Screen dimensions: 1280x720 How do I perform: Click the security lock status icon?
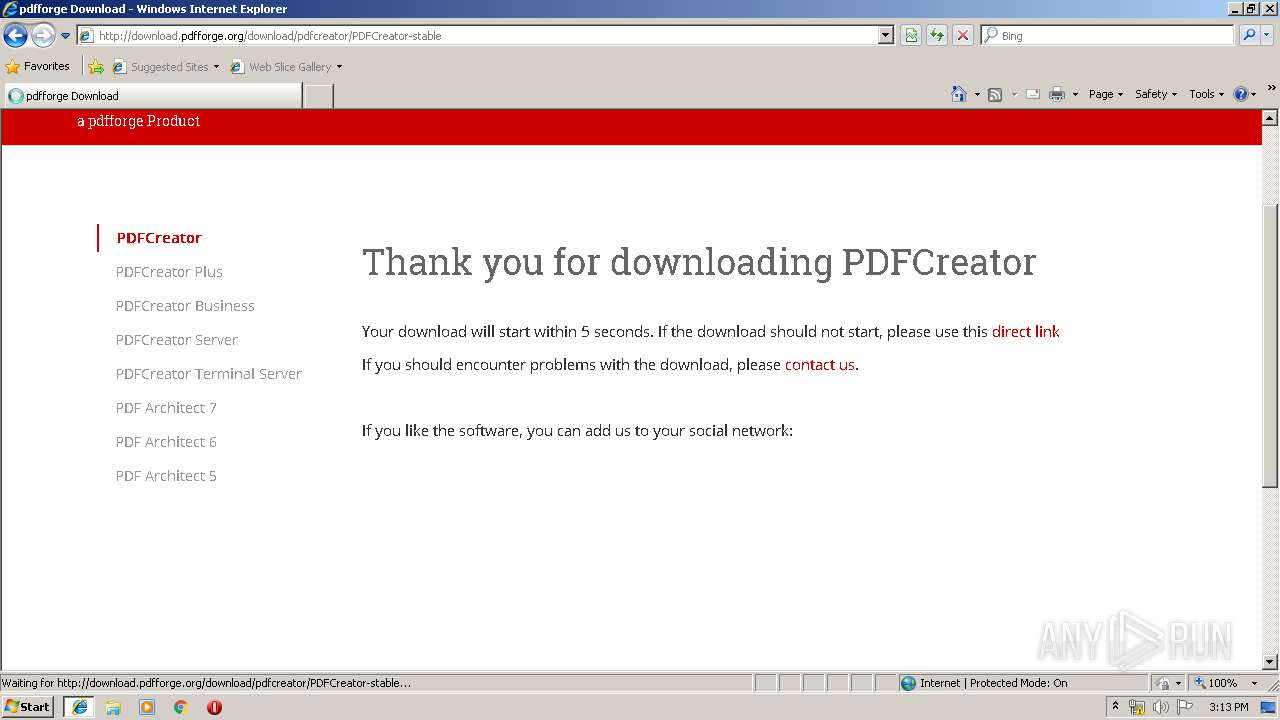1163,683
